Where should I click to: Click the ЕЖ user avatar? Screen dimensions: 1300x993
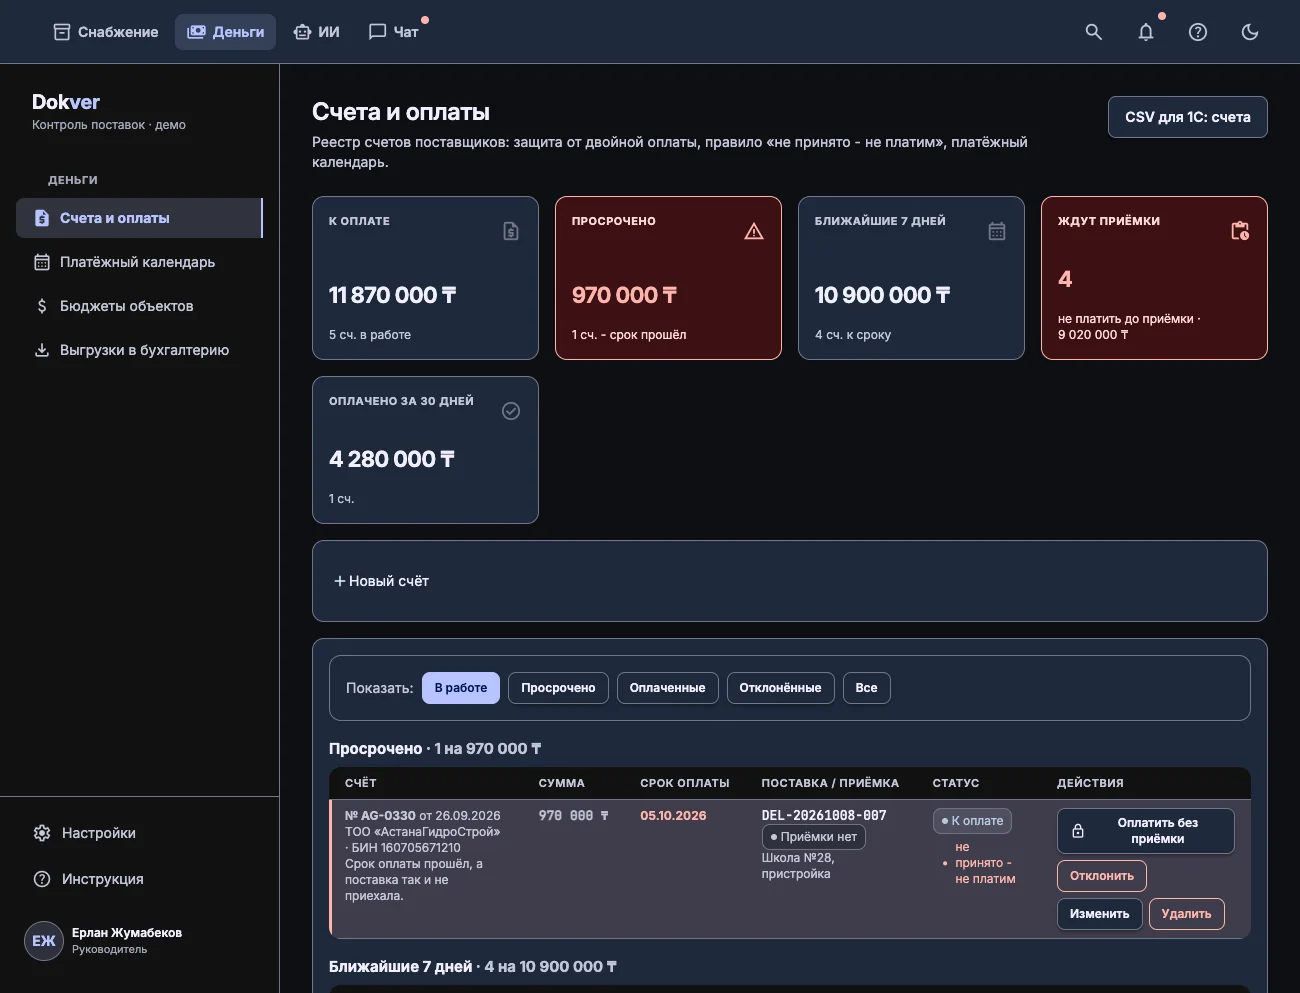click(44, 941)
